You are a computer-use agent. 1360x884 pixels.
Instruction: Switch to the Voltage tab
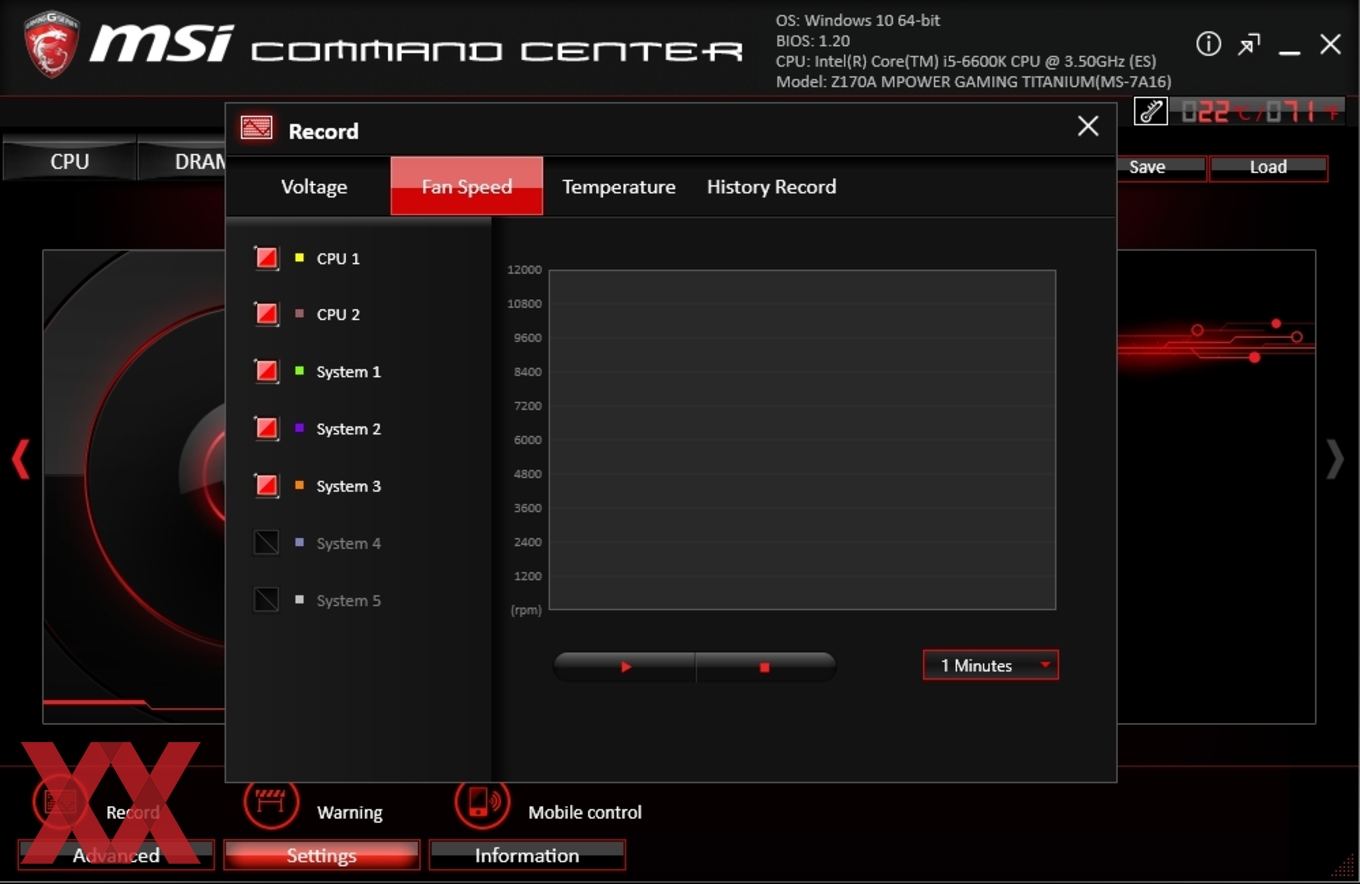click(x=314, y=186)
